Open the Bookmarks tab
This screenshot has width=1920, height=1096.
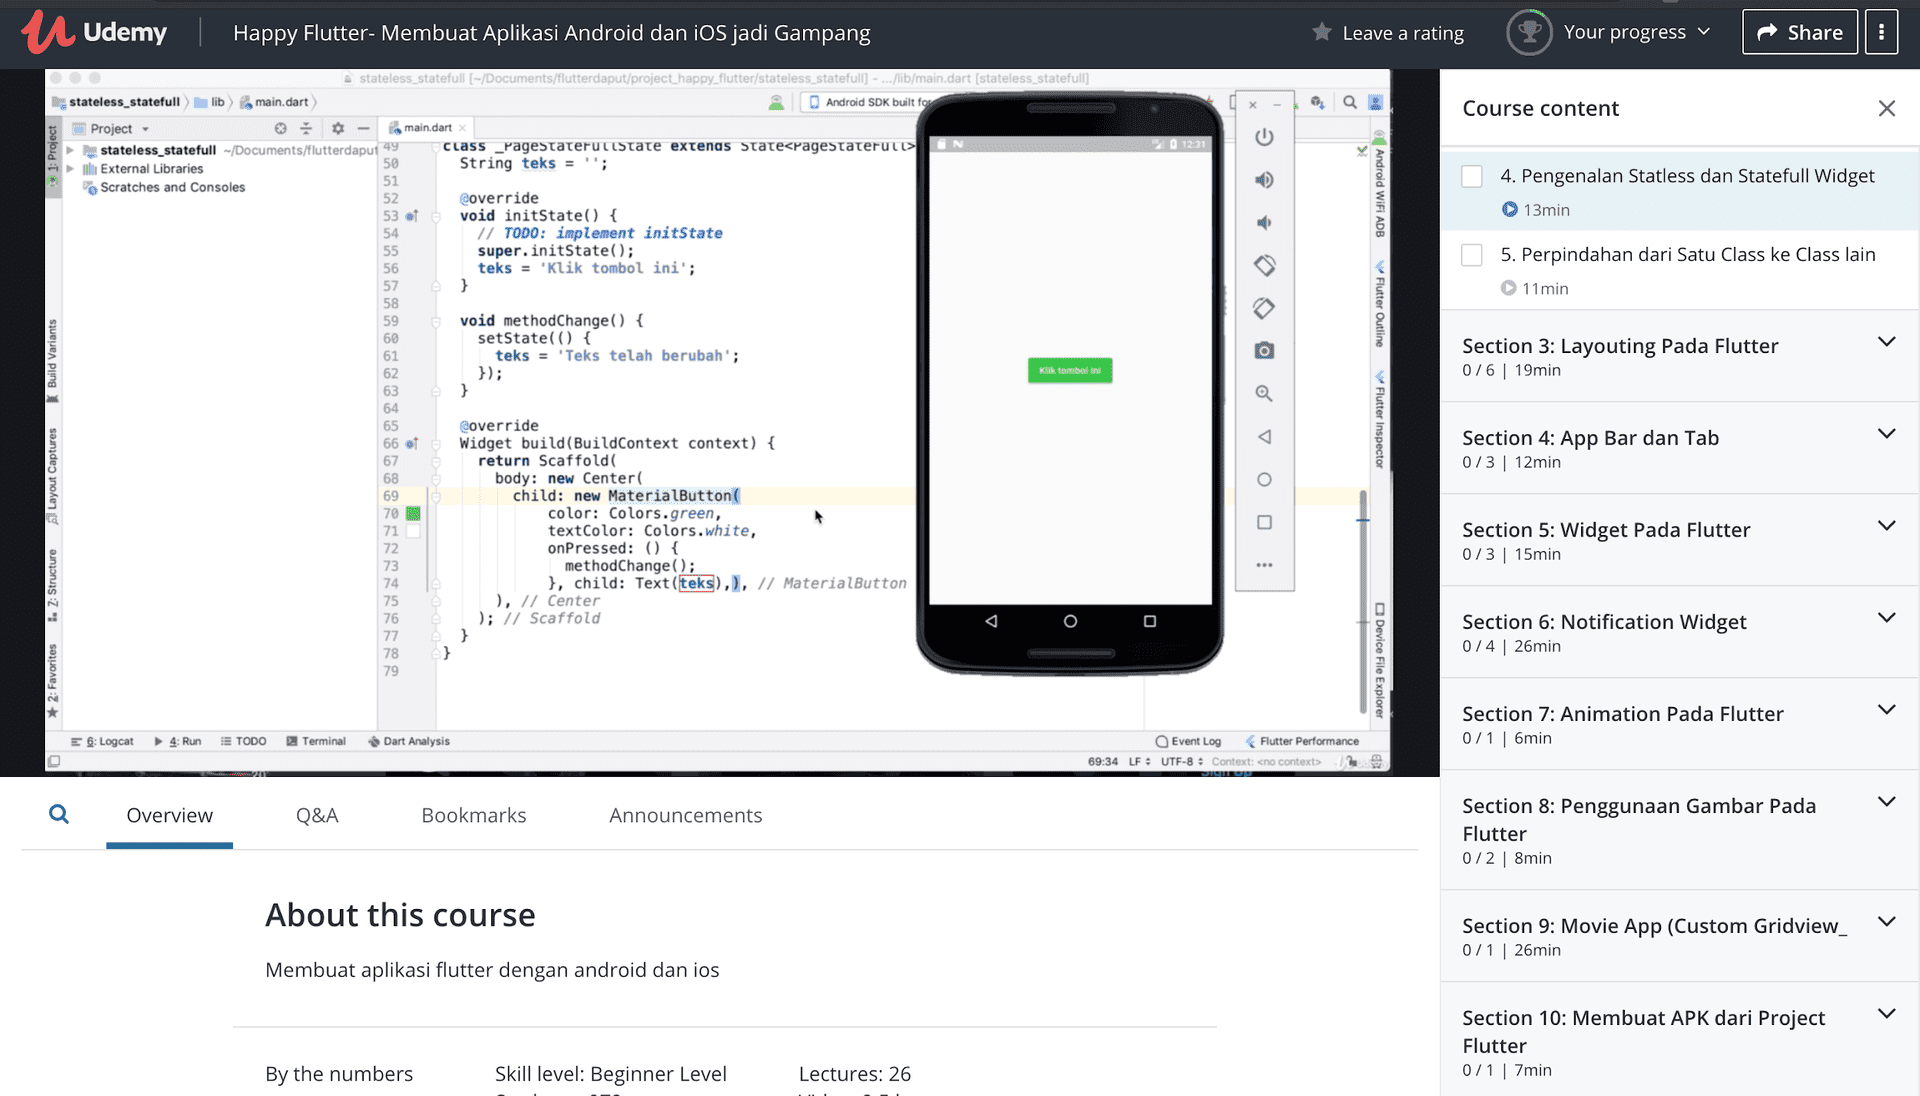[473, 815]
